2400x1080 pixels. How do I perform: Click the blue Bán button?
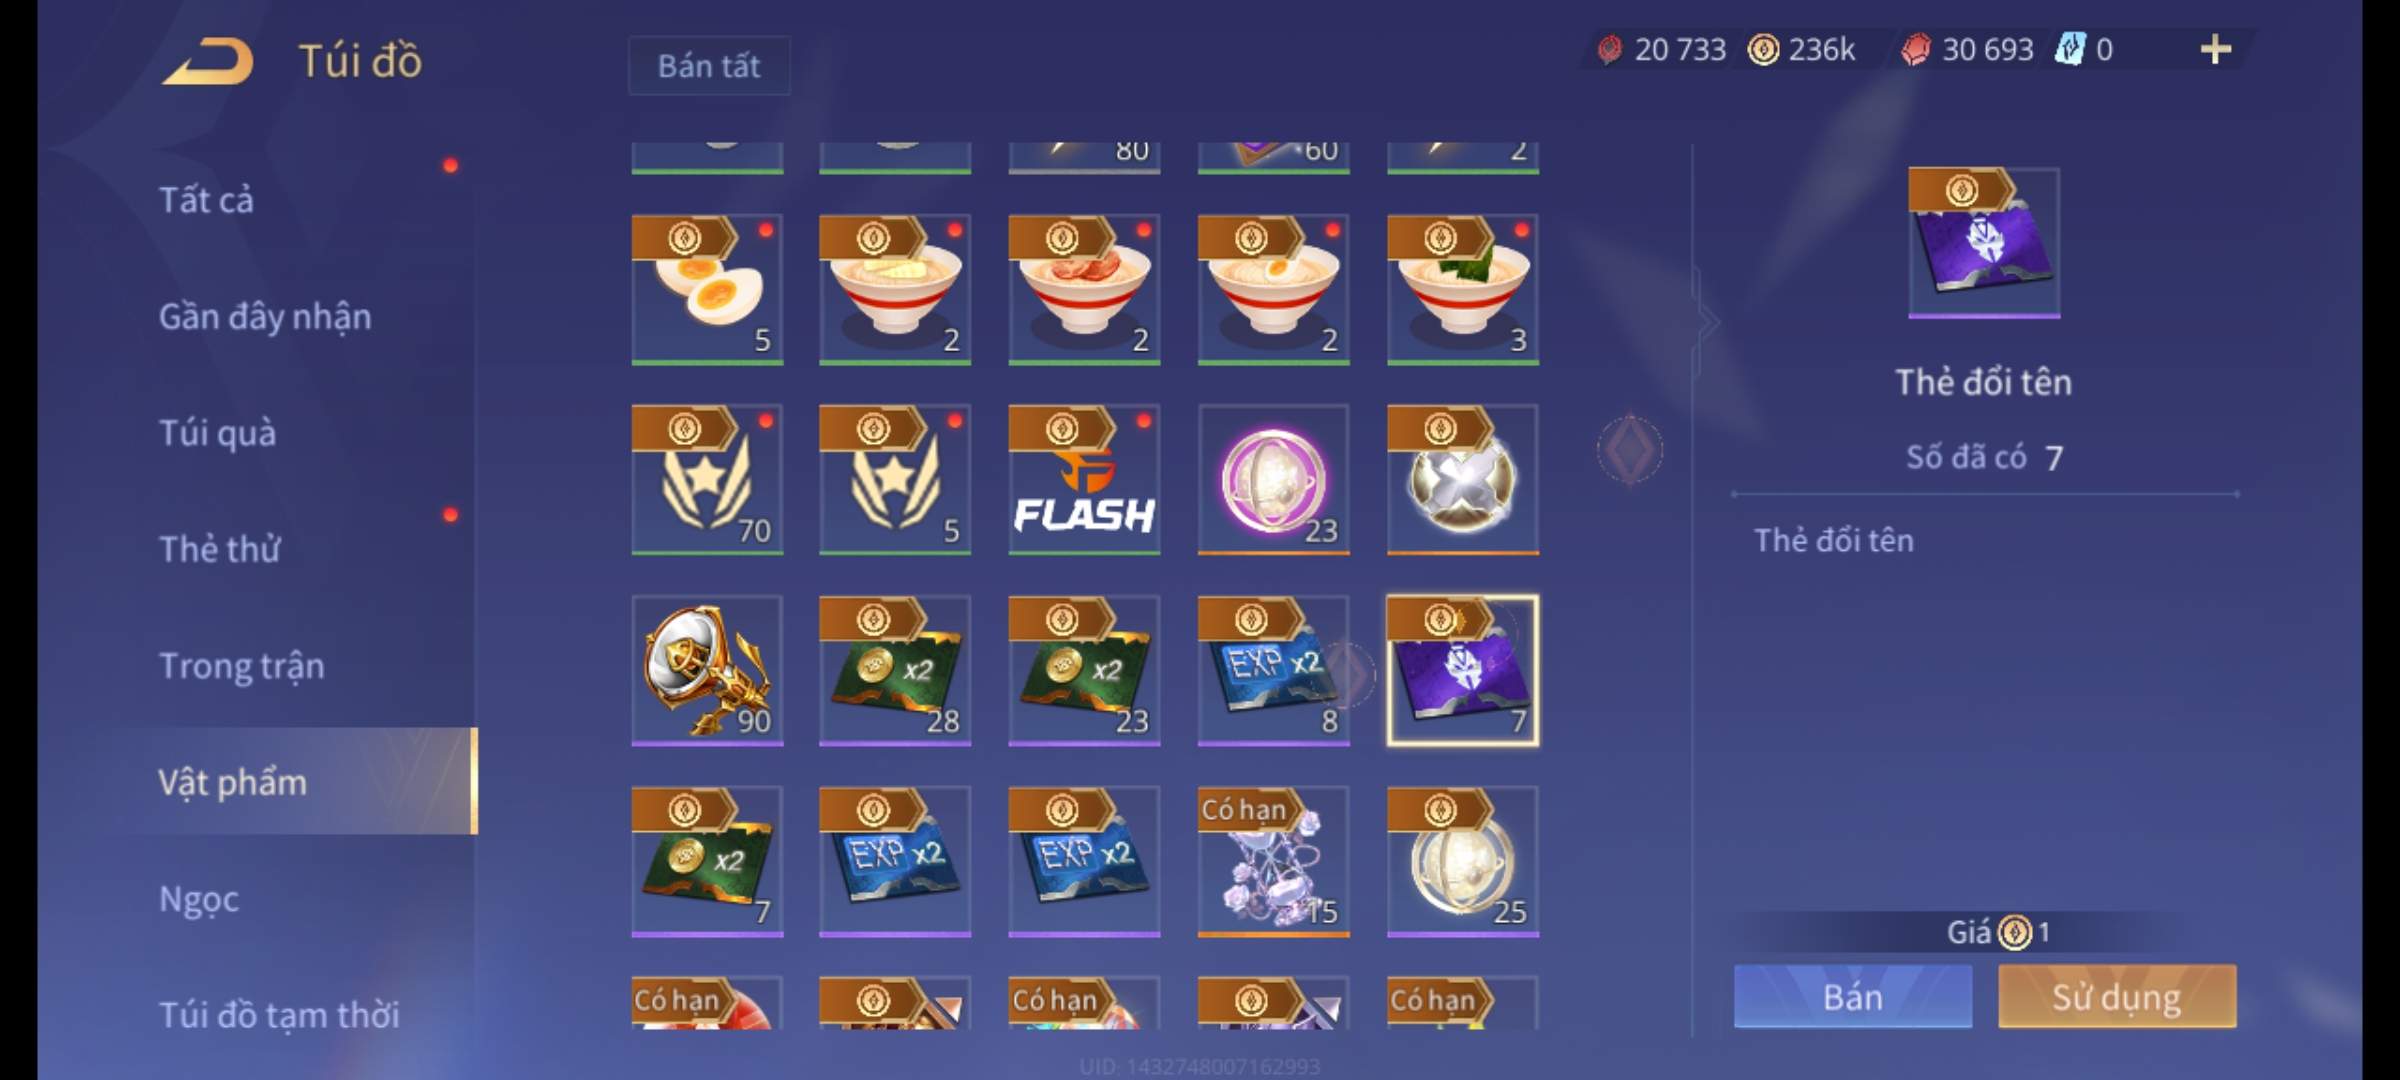tap(1853, 996)
